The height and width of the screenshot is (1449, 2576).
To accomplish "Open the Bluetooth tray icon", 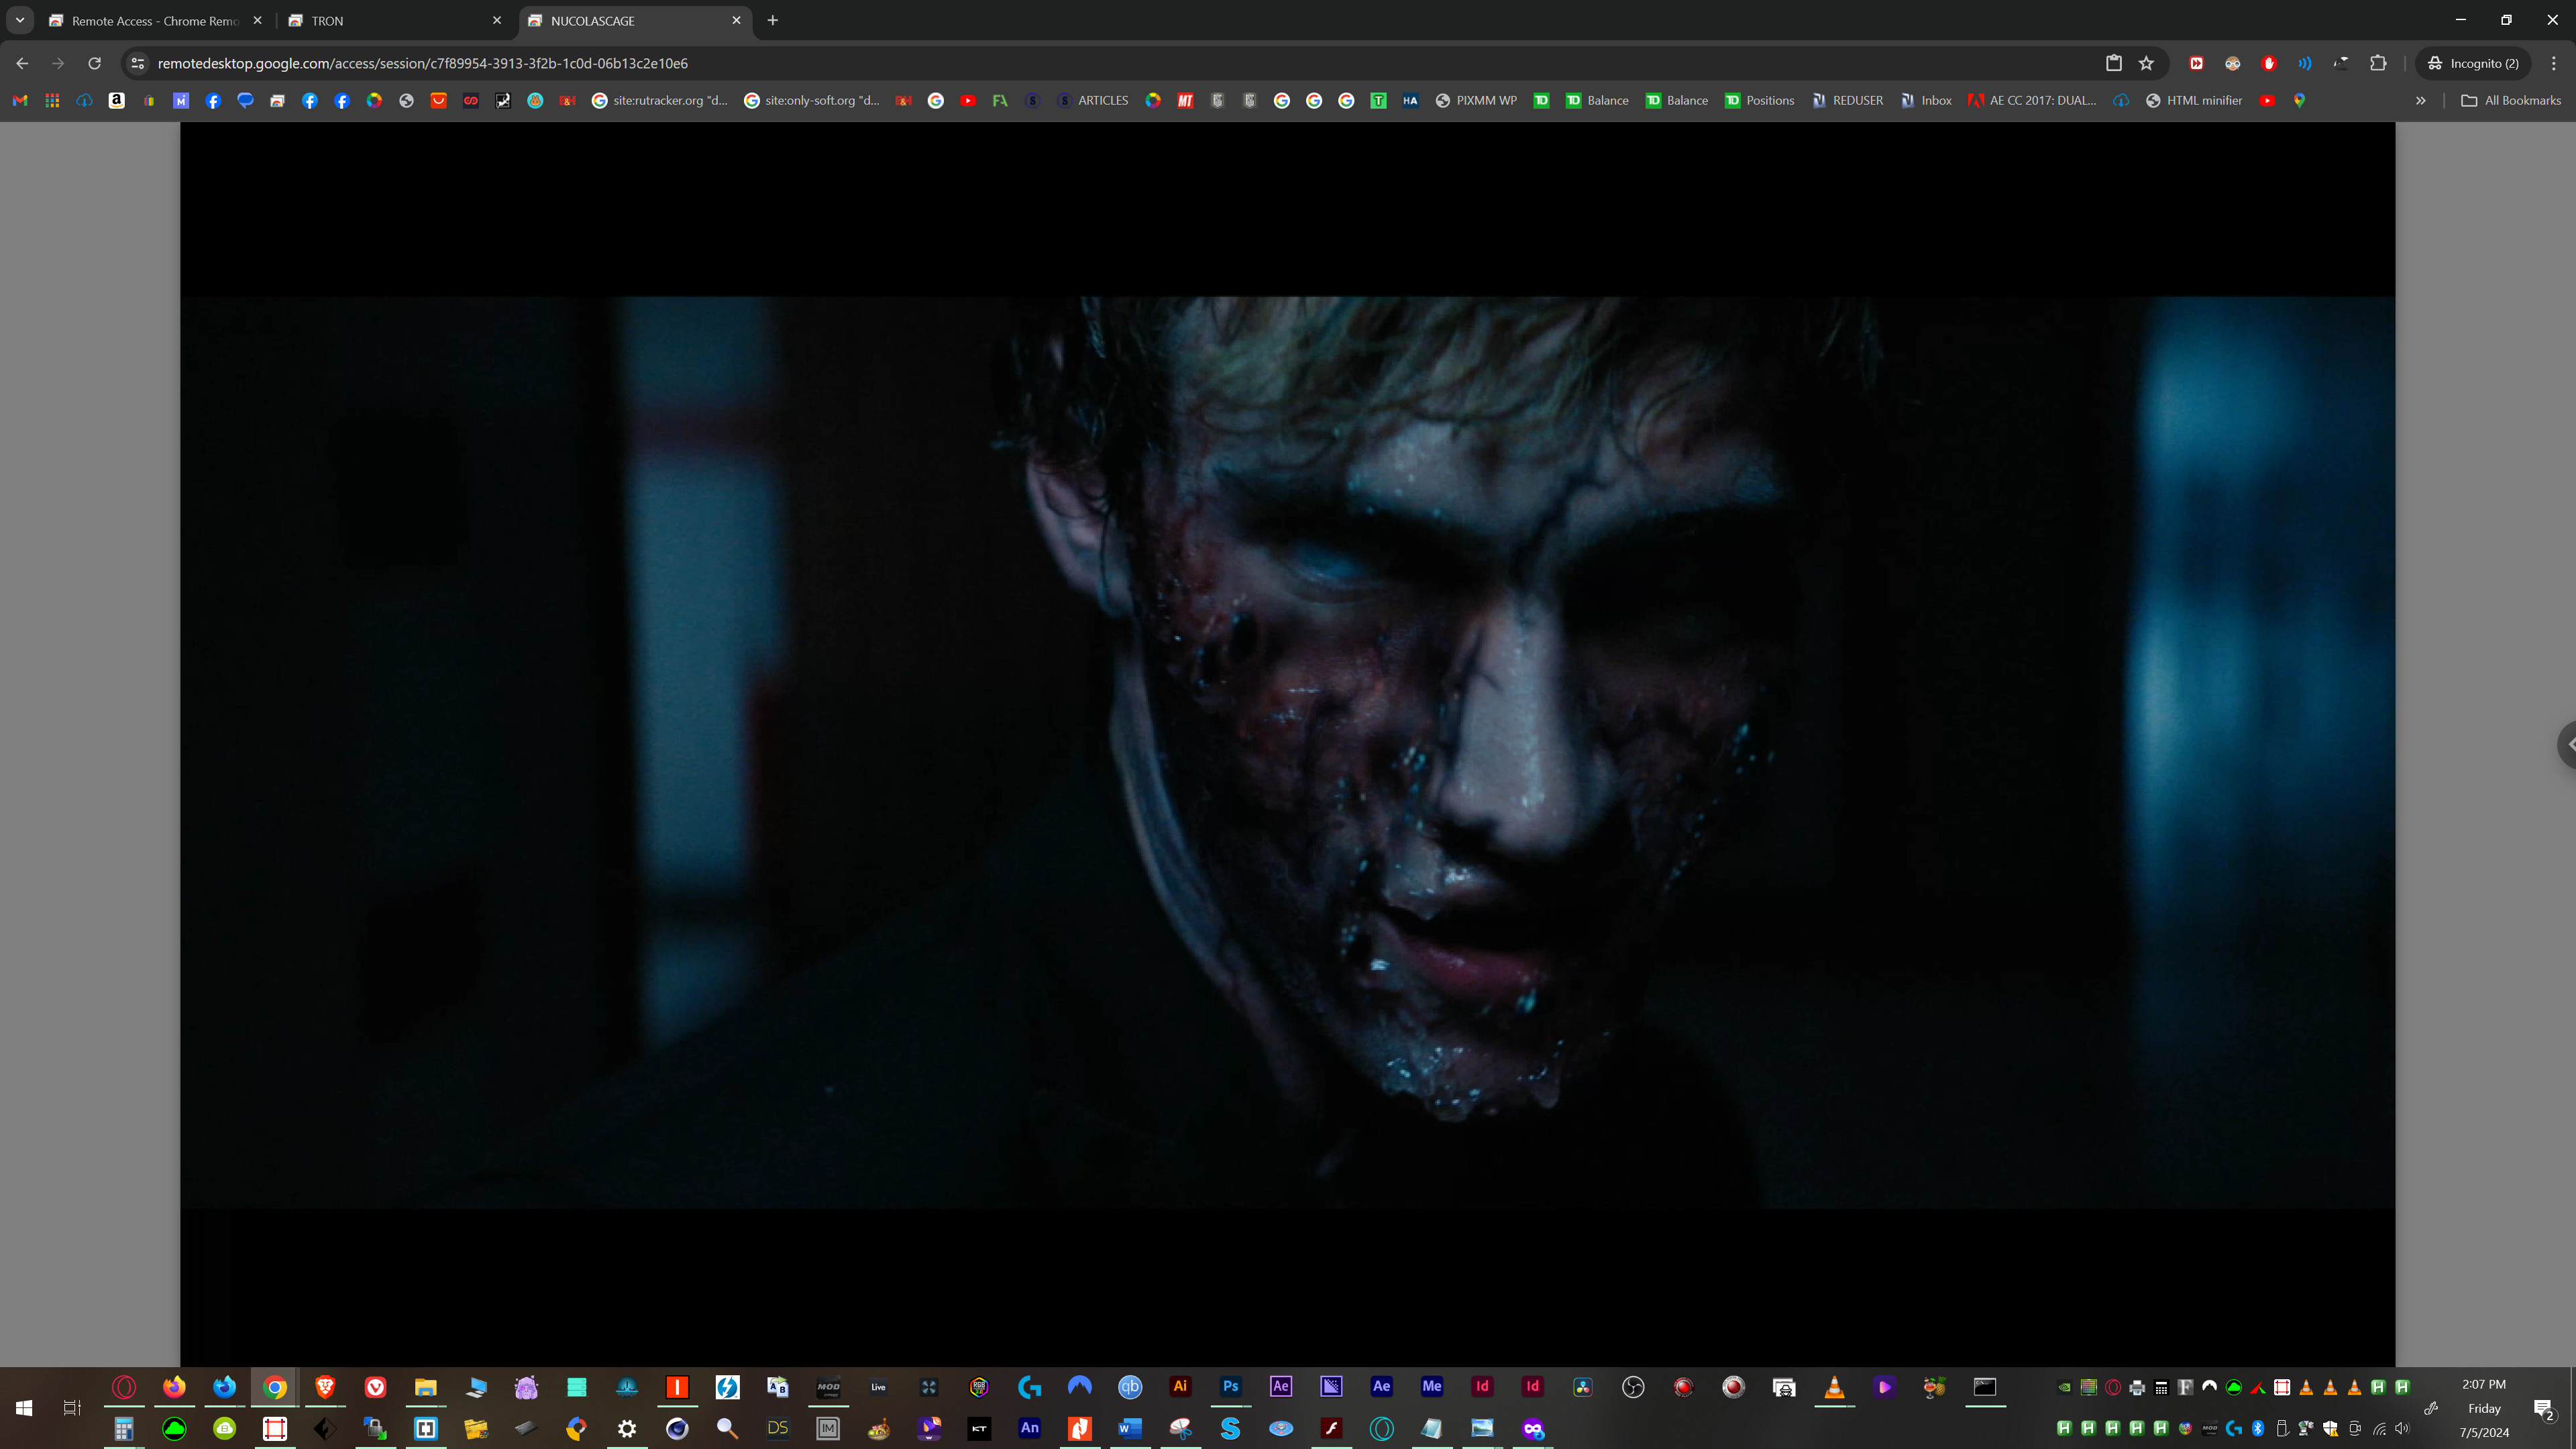I will (2258, 1428).
